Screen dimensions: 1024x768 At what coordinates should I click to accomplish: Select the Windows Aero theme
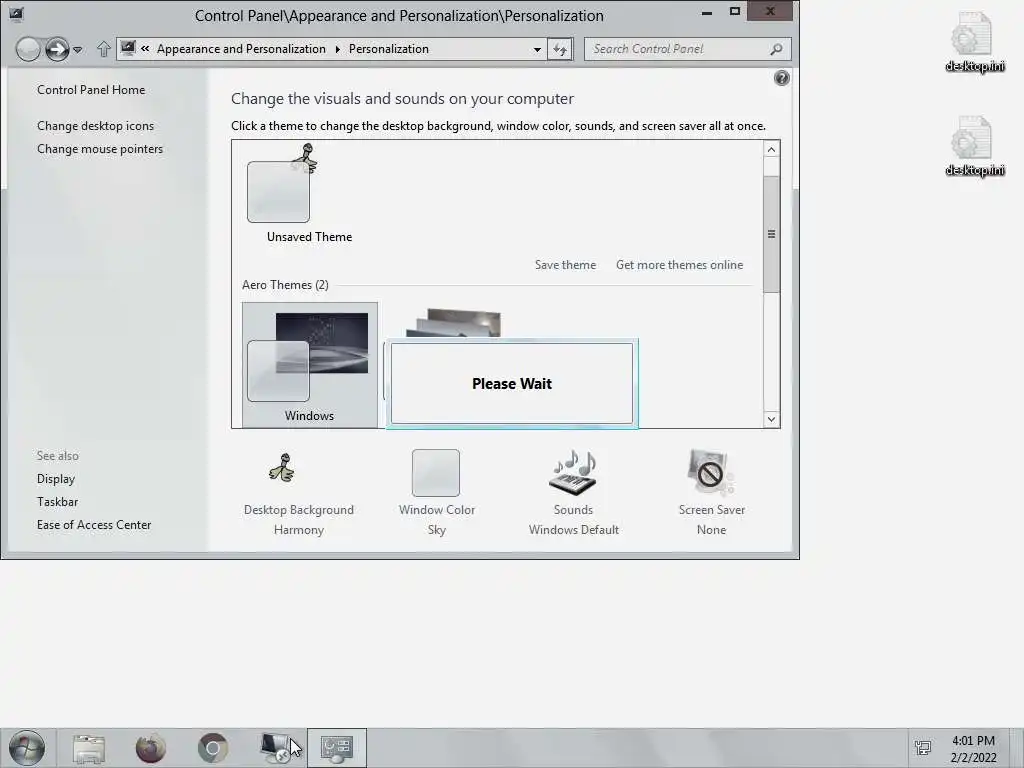[x=310, y=365]
